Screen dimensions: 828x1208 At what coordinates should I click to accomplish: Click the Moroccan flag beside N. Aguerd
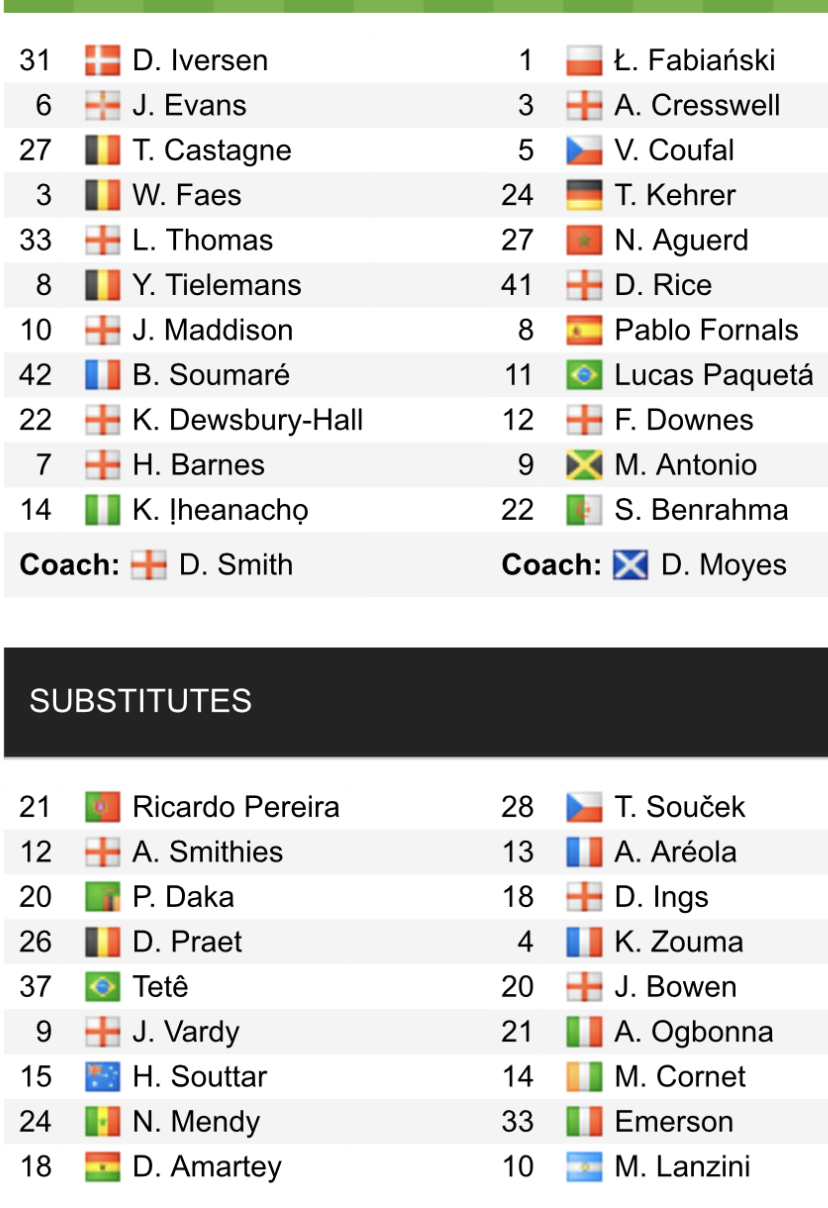coord(584,240)
